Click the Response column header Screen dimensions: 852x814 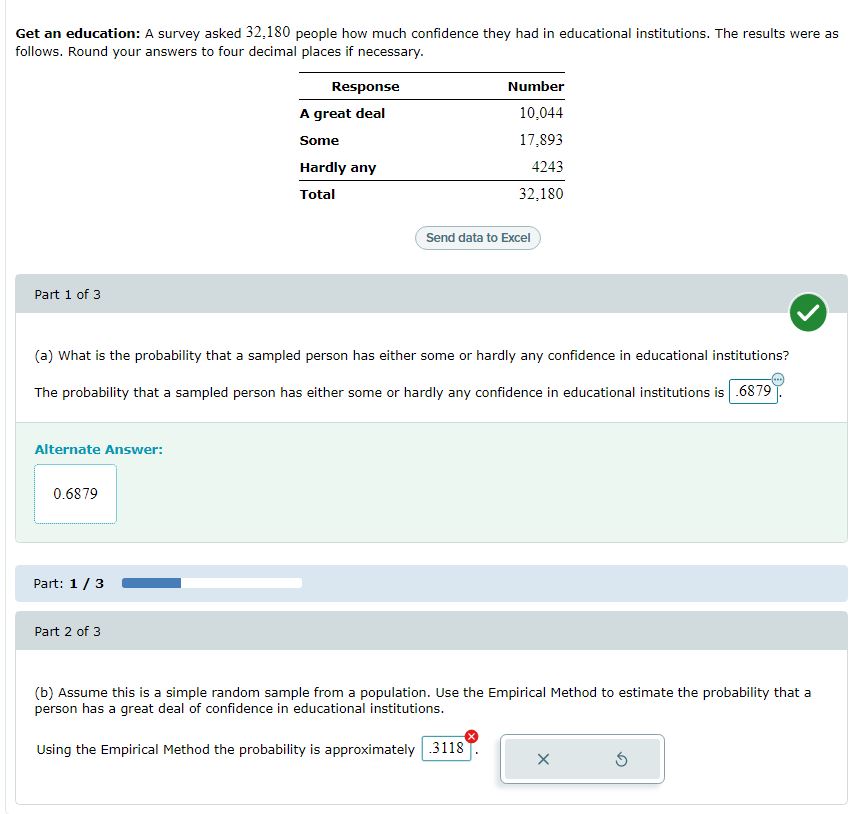tap(365, 86)
